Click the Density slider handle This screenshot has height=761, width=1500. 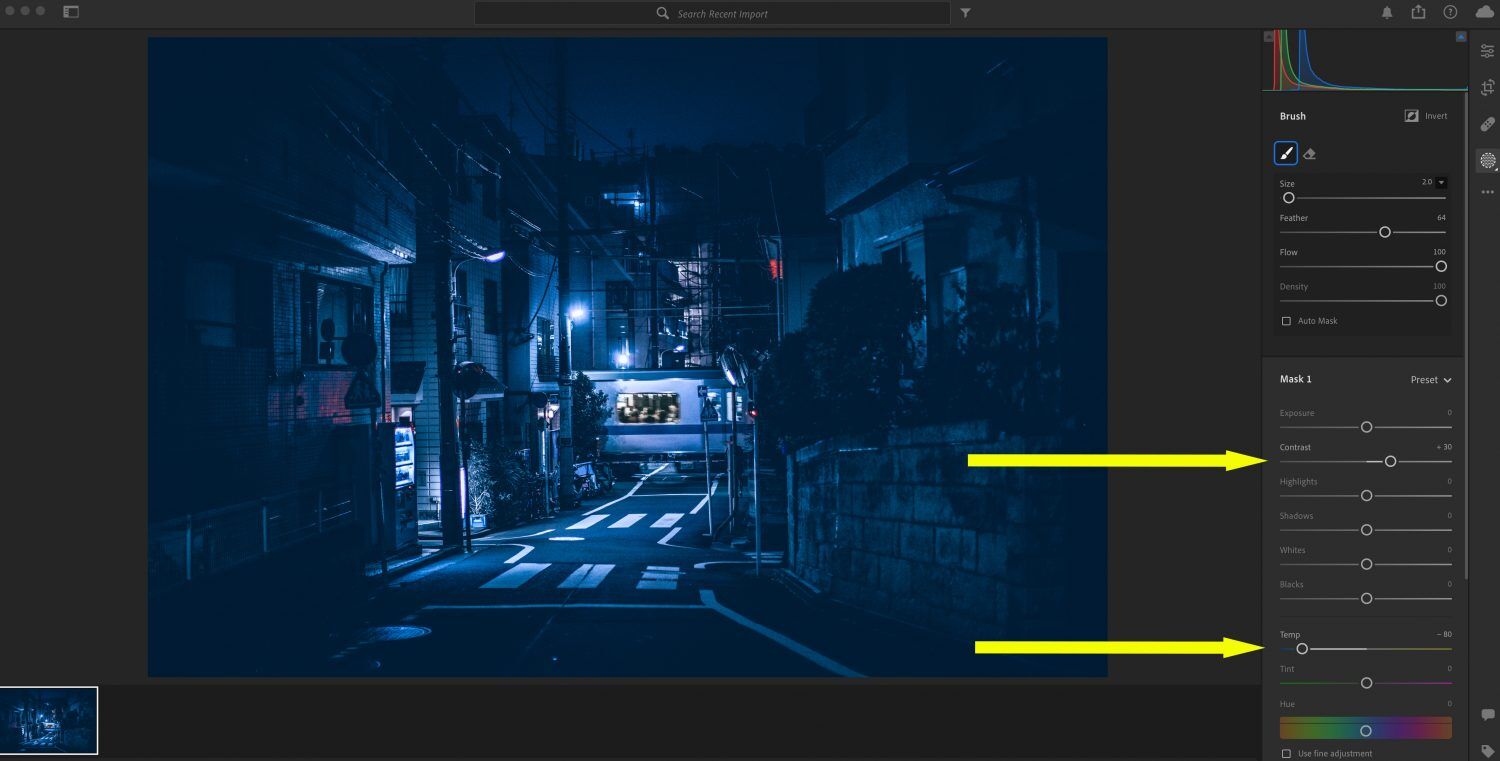pyautogui.click(x=1441, y=300)
